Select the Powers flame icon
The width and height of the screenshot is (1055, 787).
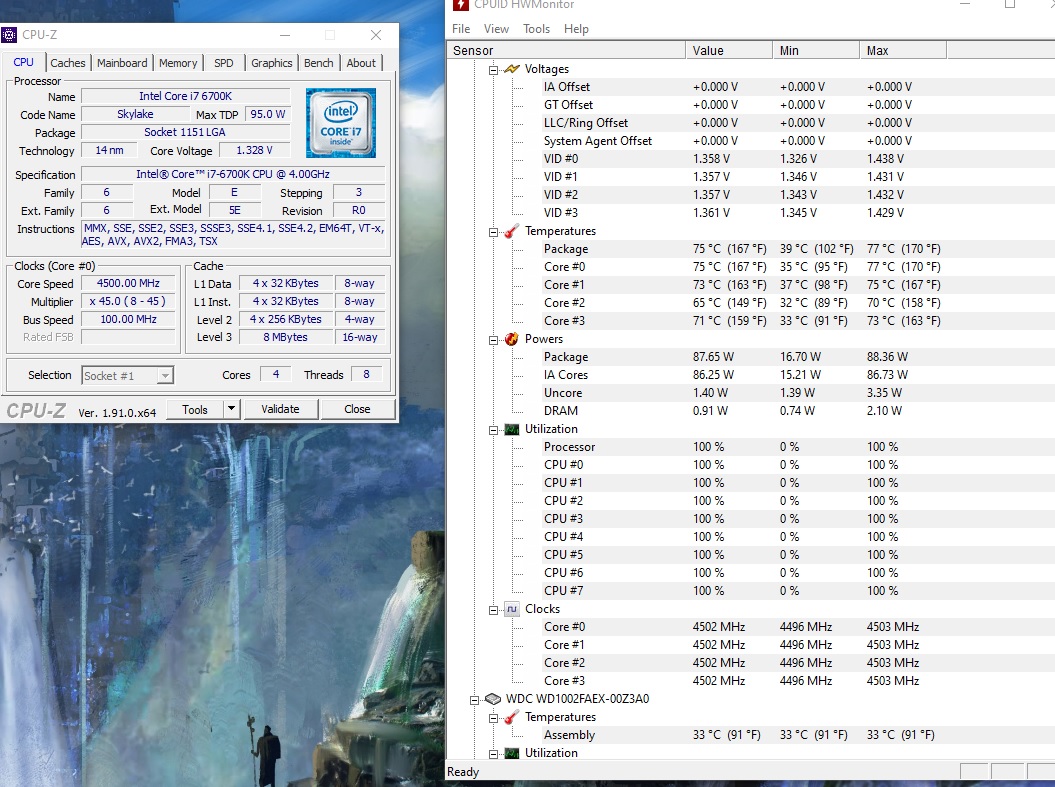511,339
